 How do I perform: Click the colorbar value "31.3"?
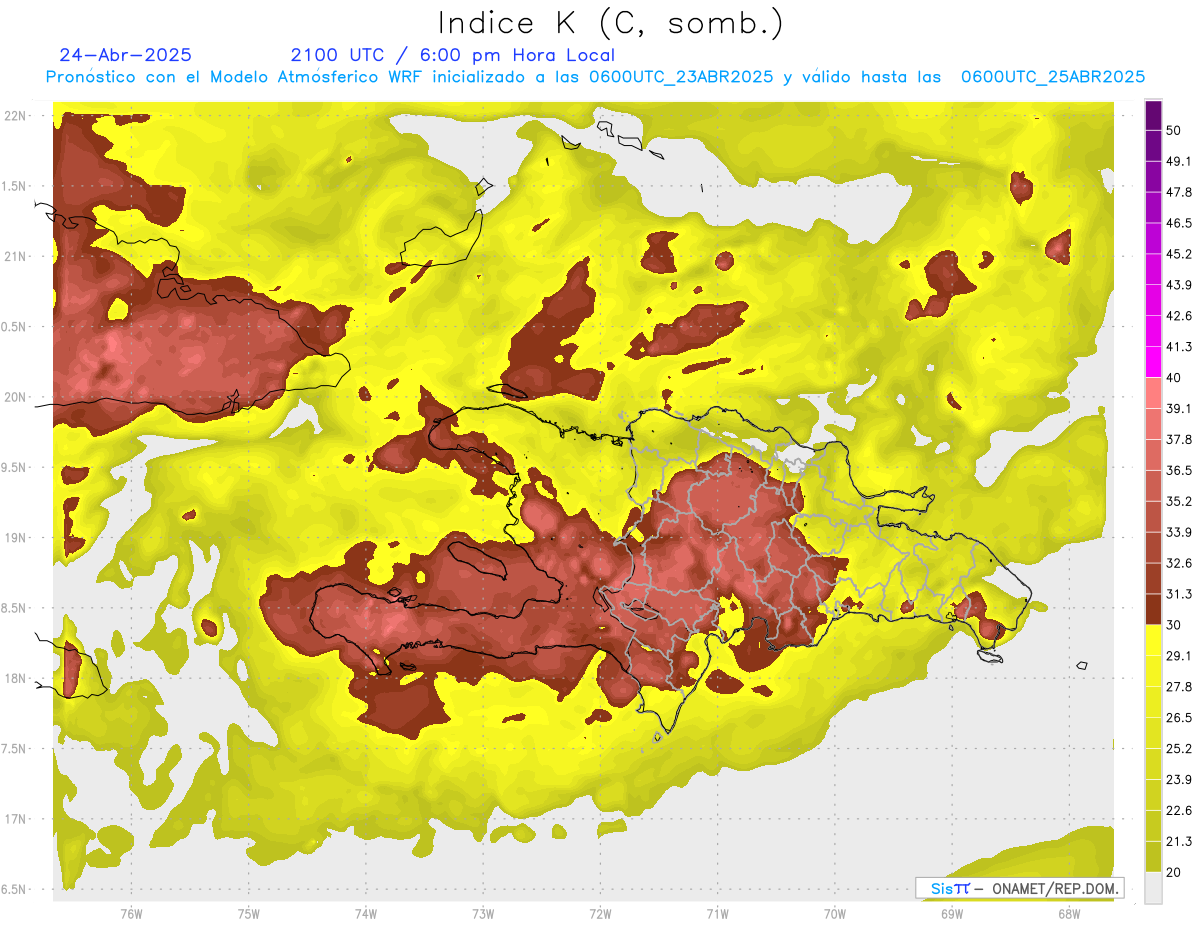coord(1178,594)
